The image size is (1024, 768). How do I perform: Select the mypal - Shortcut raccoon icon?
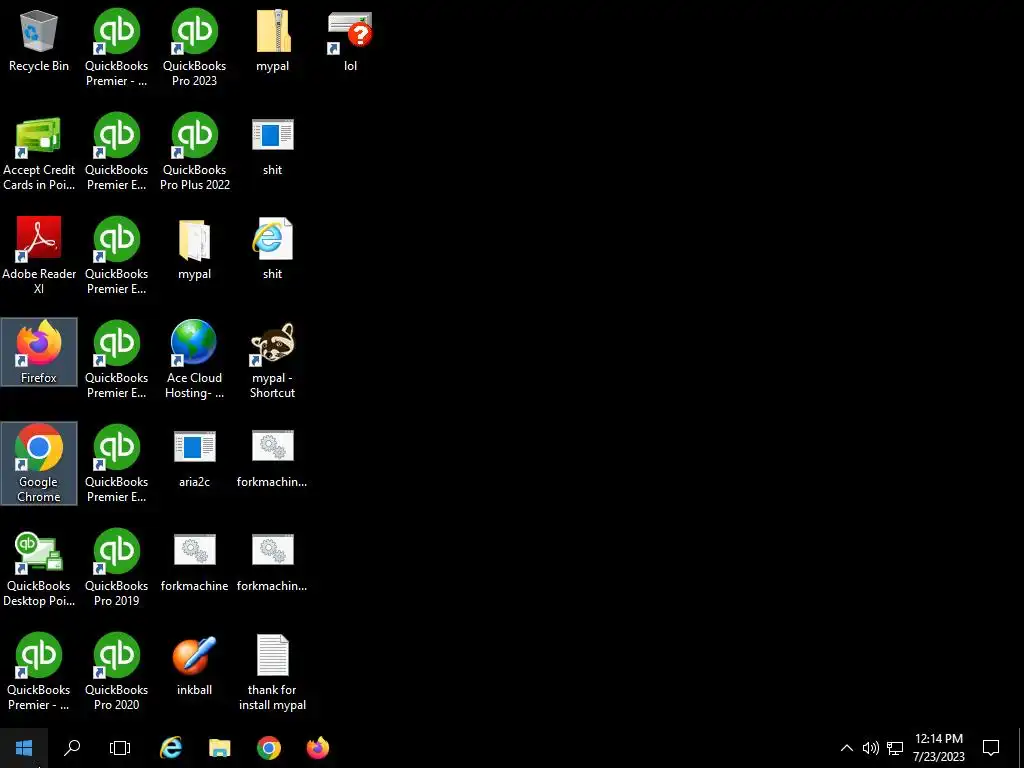(272, 360)
